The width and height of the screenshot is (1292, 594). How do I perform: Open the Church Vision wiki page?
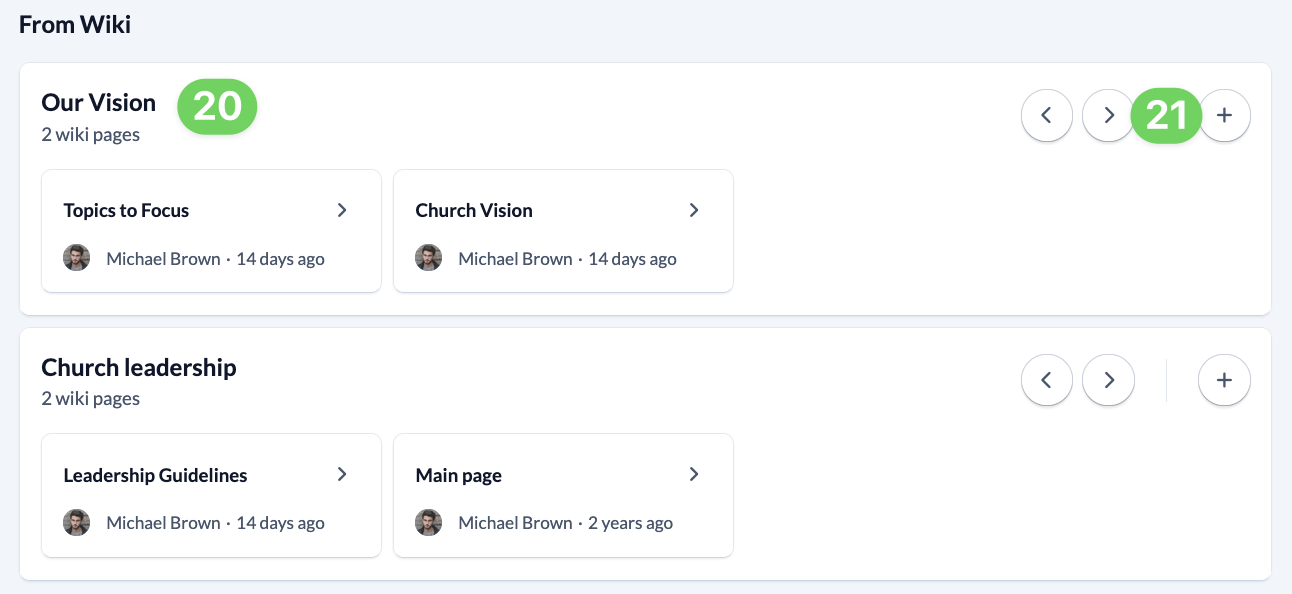[474, 210]
